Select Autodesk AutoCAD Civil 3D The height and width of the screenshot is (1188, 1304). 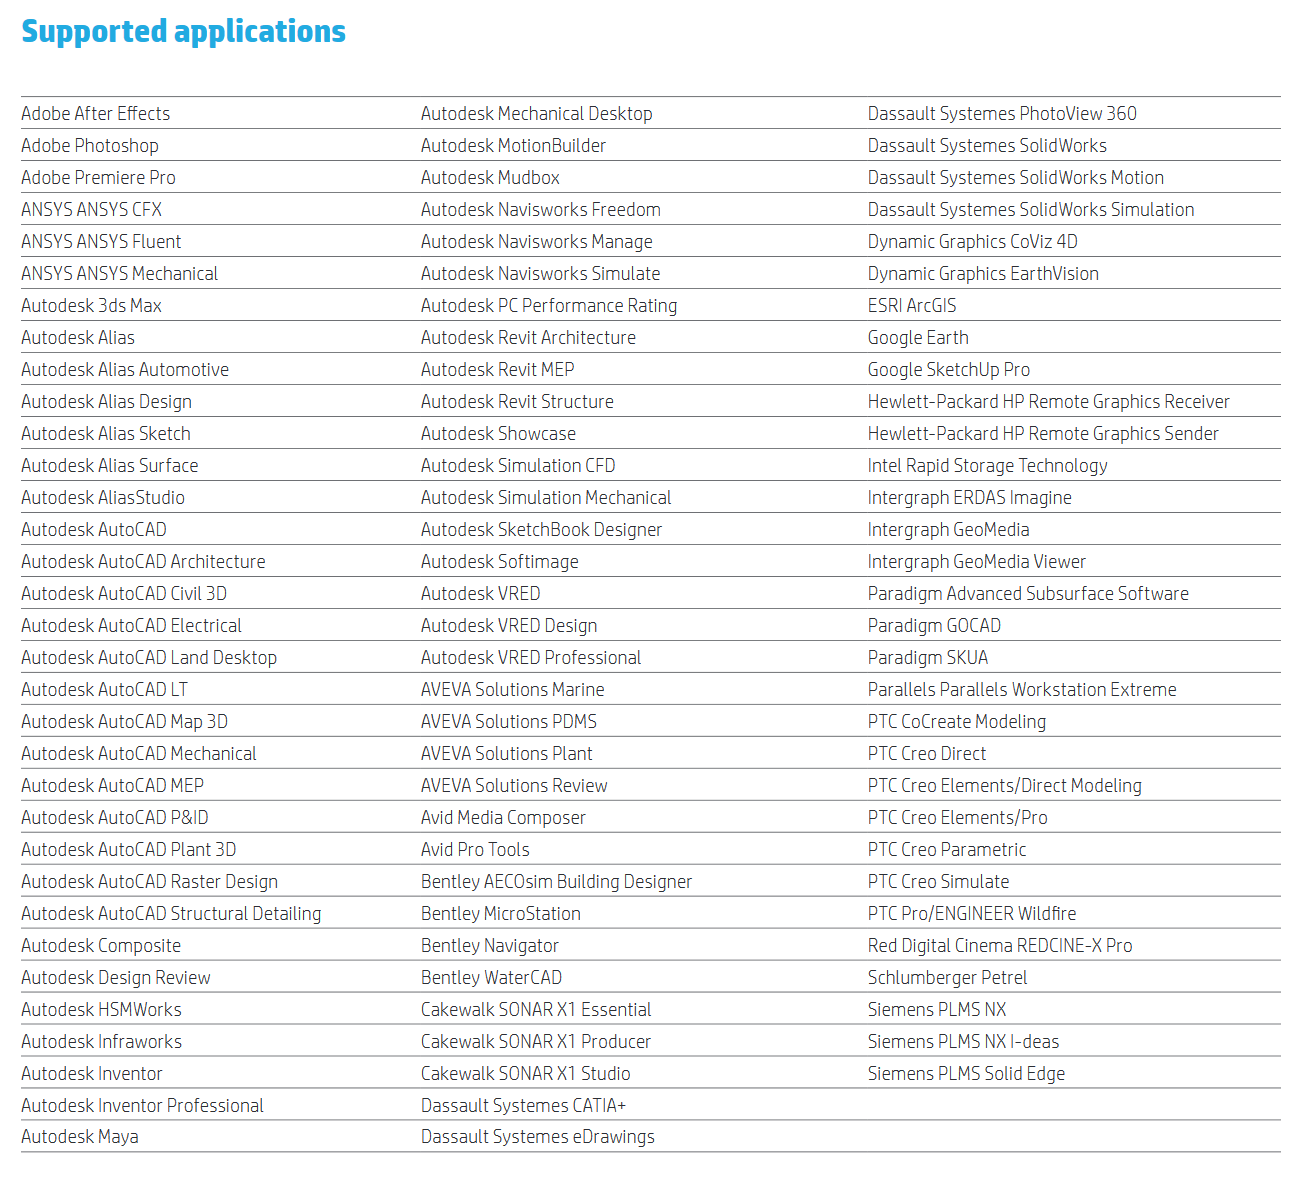coord(124,594)
